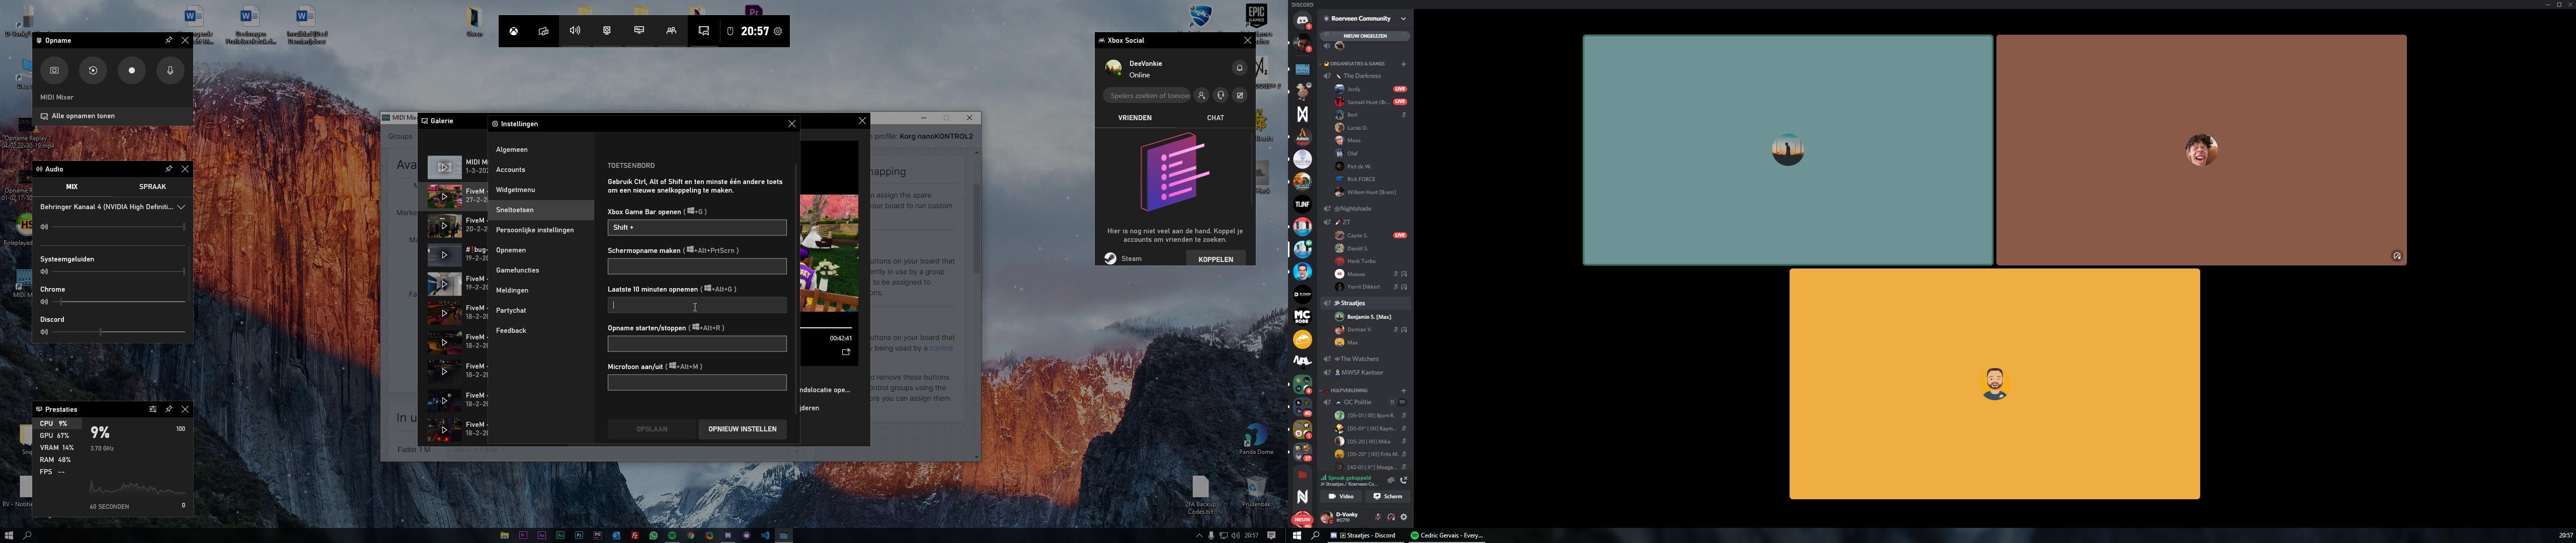The width and height of the screenshot is (2576, 543).
Task: Select Opnemen in settings menu
Action: coord(511,250)
